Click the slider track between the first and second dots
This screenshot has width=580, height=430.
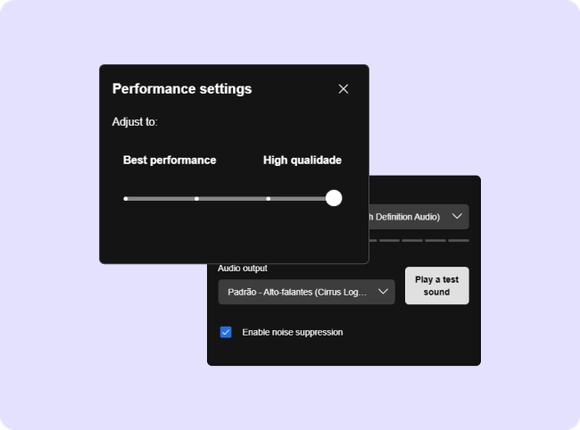pyautogui.click(x=161, y=199)
